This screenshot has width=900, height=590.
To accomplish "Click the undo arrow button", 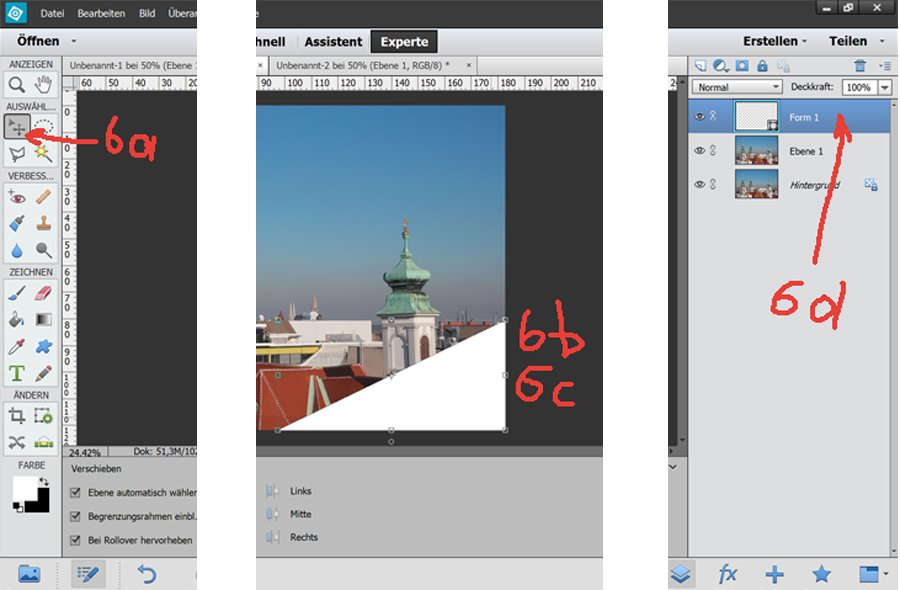I will point(147,574).
